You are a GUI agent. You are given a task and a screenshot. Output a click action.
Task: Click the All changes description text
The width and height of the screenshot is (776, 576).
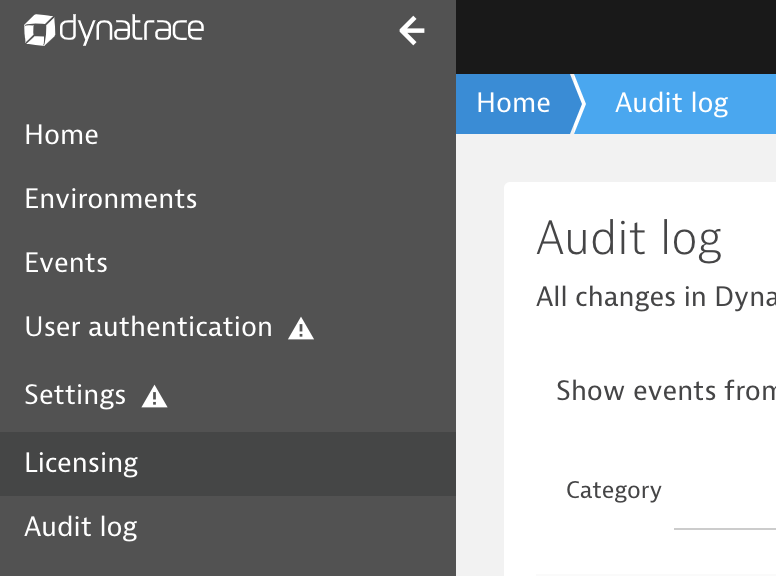click(655, 297)
